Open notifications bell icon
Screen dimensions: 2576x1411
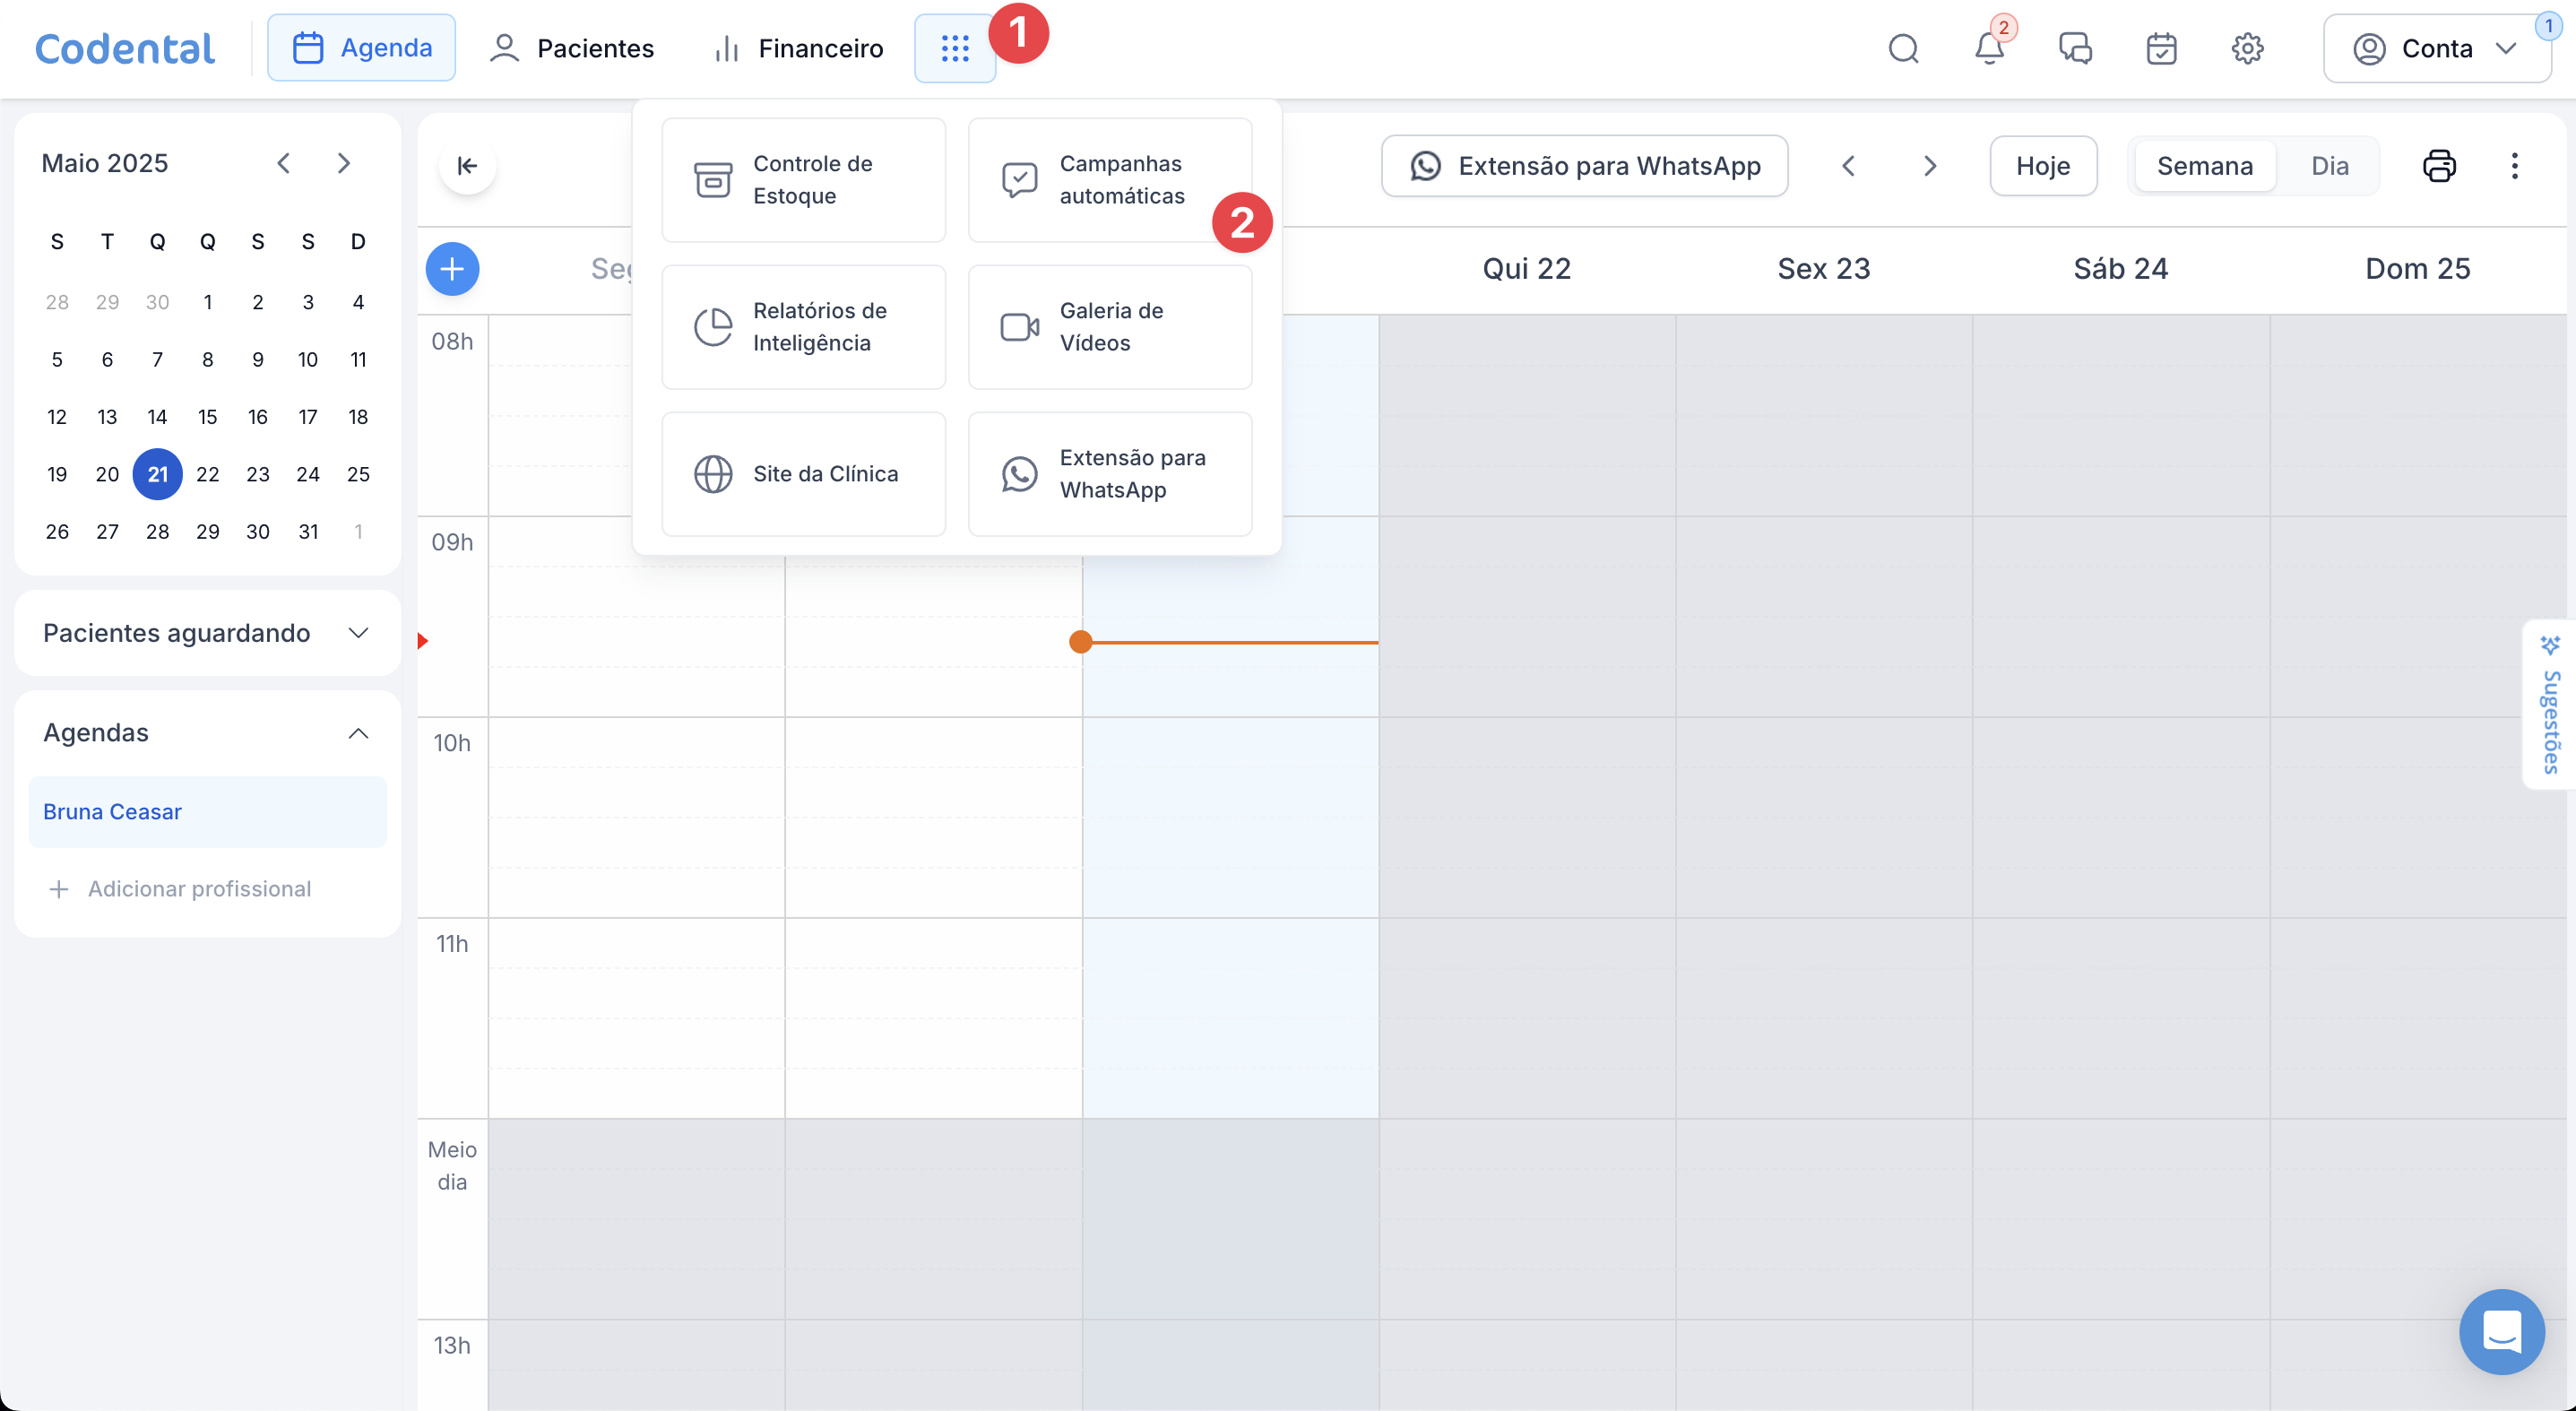(x=1989, y=48)
